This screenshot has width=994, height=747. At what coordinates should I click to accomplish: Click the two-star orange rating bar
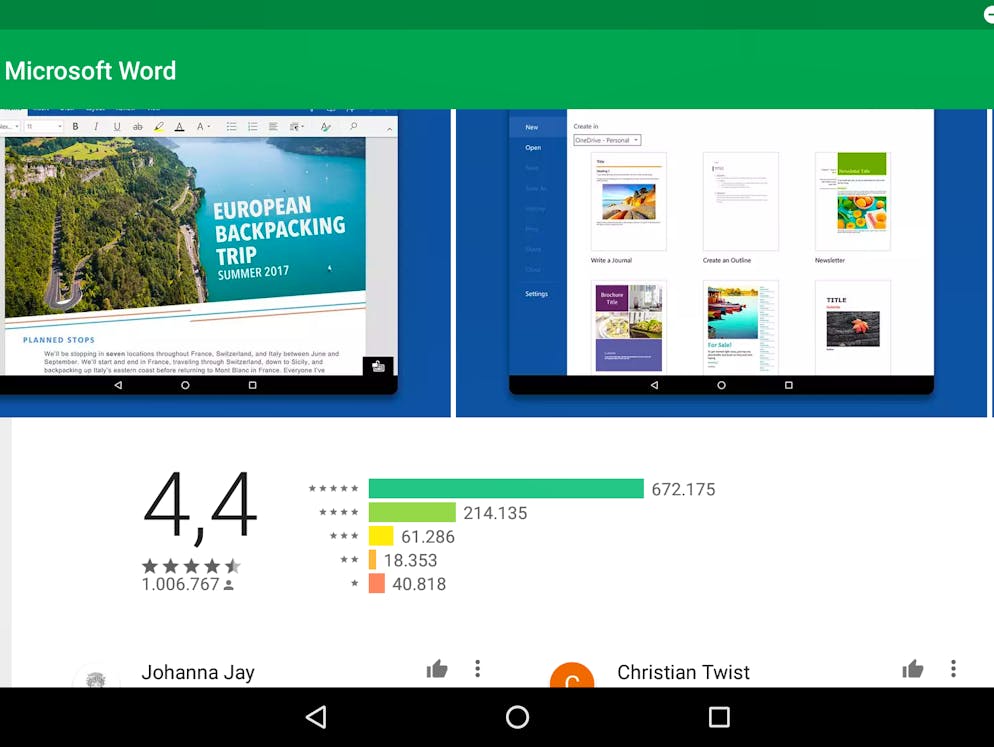coord(373,559)
